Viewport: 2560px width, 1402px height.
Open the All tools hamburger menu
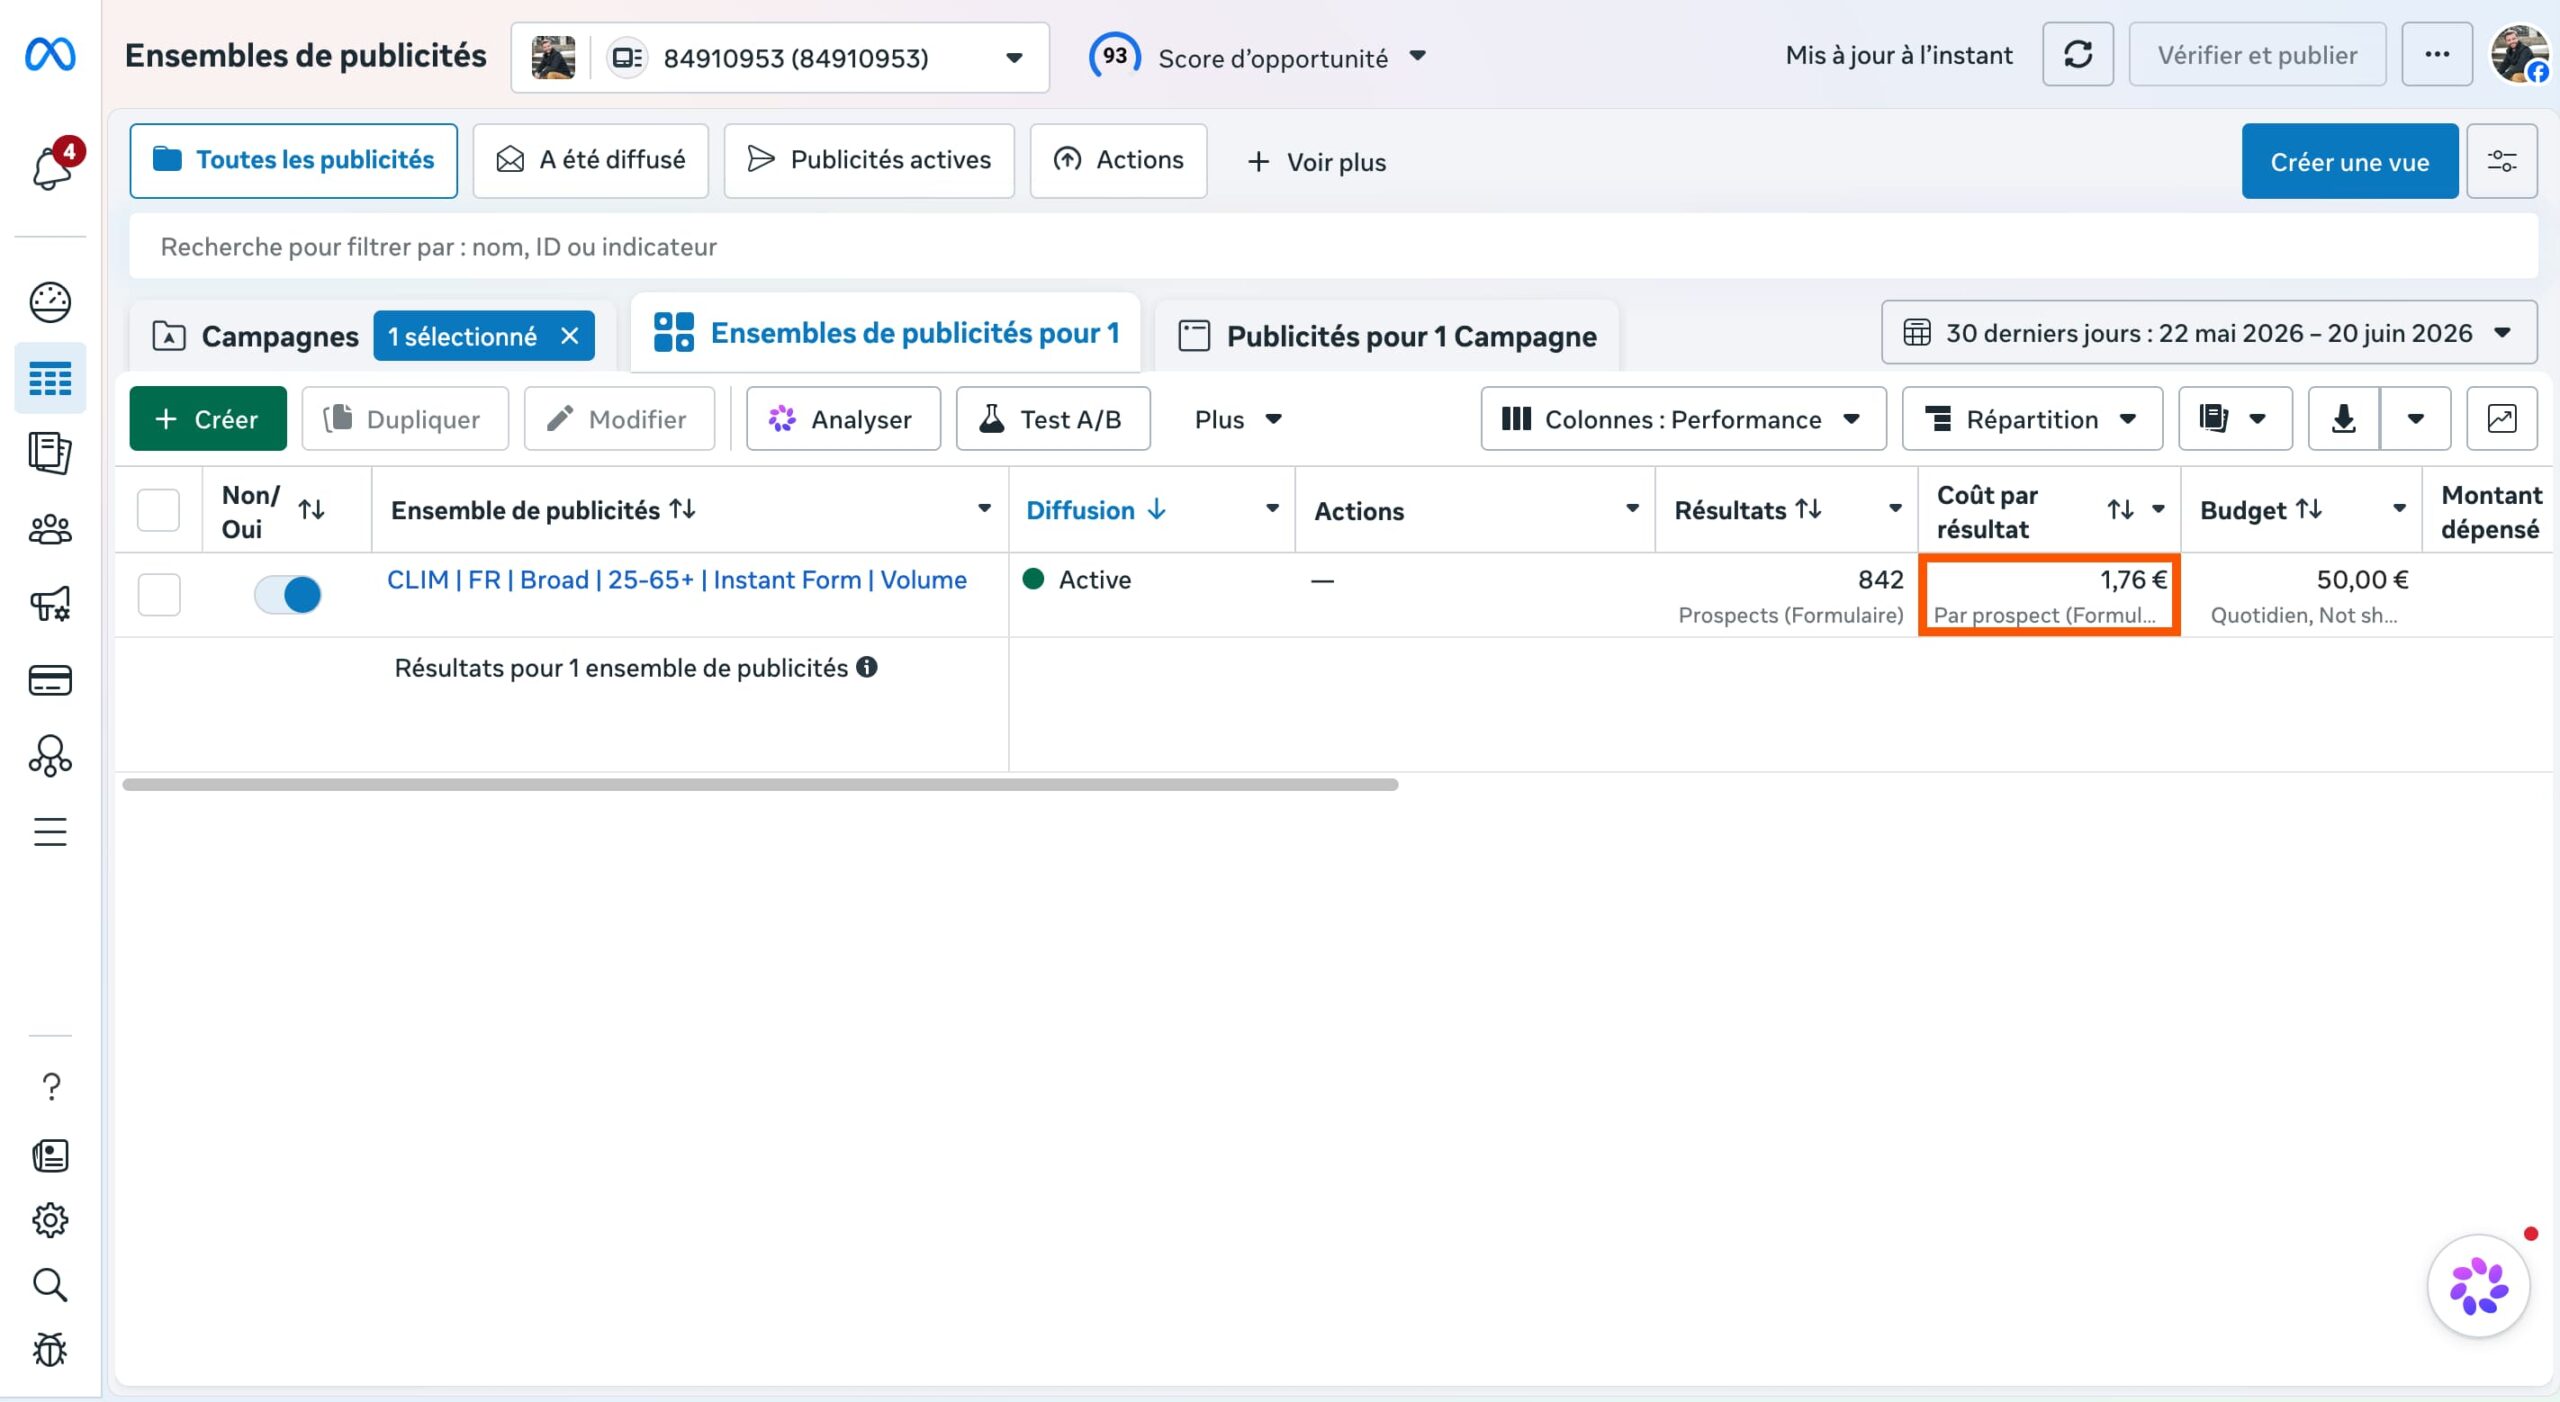(x=50, y=831)
